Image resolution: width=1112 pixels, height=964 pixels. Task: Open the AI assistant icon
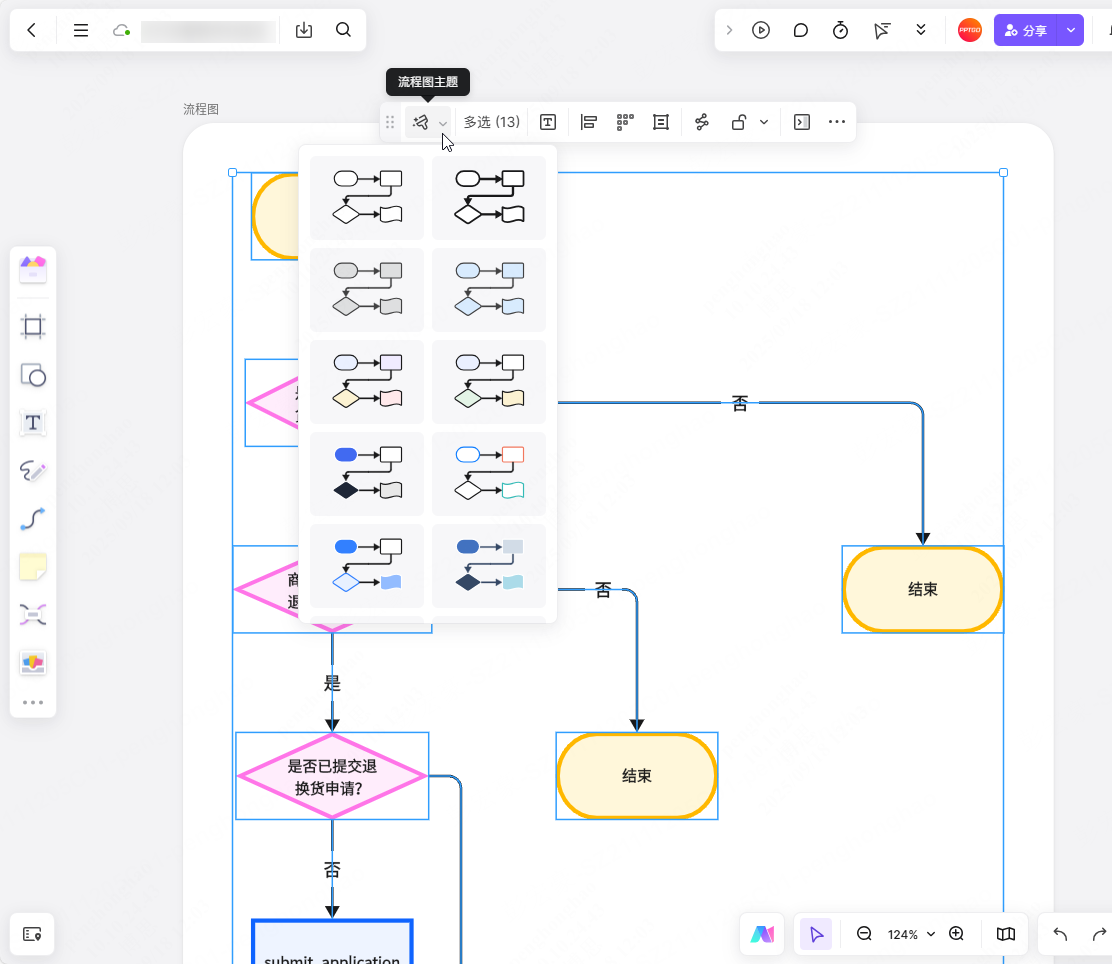click(762, 934)
